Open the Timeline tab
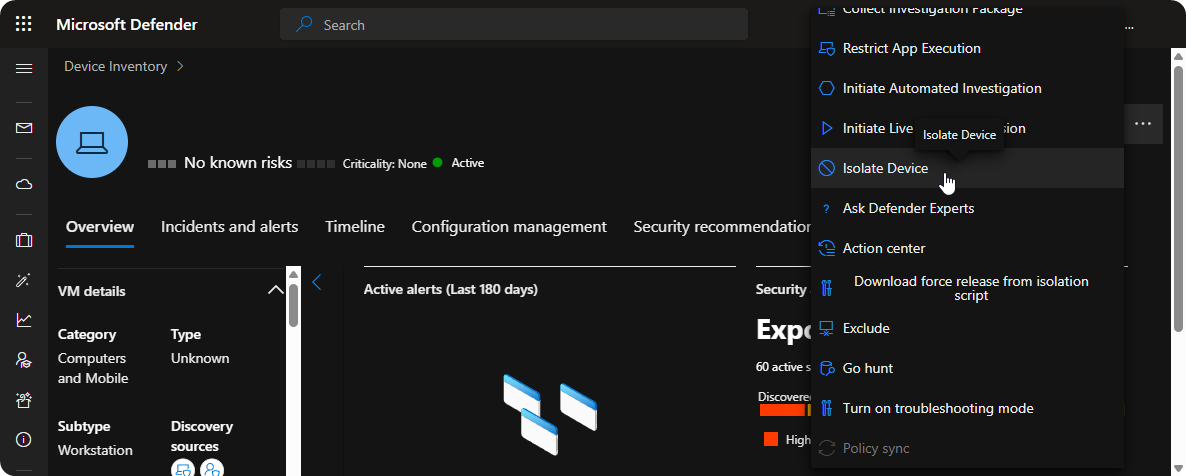The height and width of the screenshot is (476, 1186). (354, 227)
